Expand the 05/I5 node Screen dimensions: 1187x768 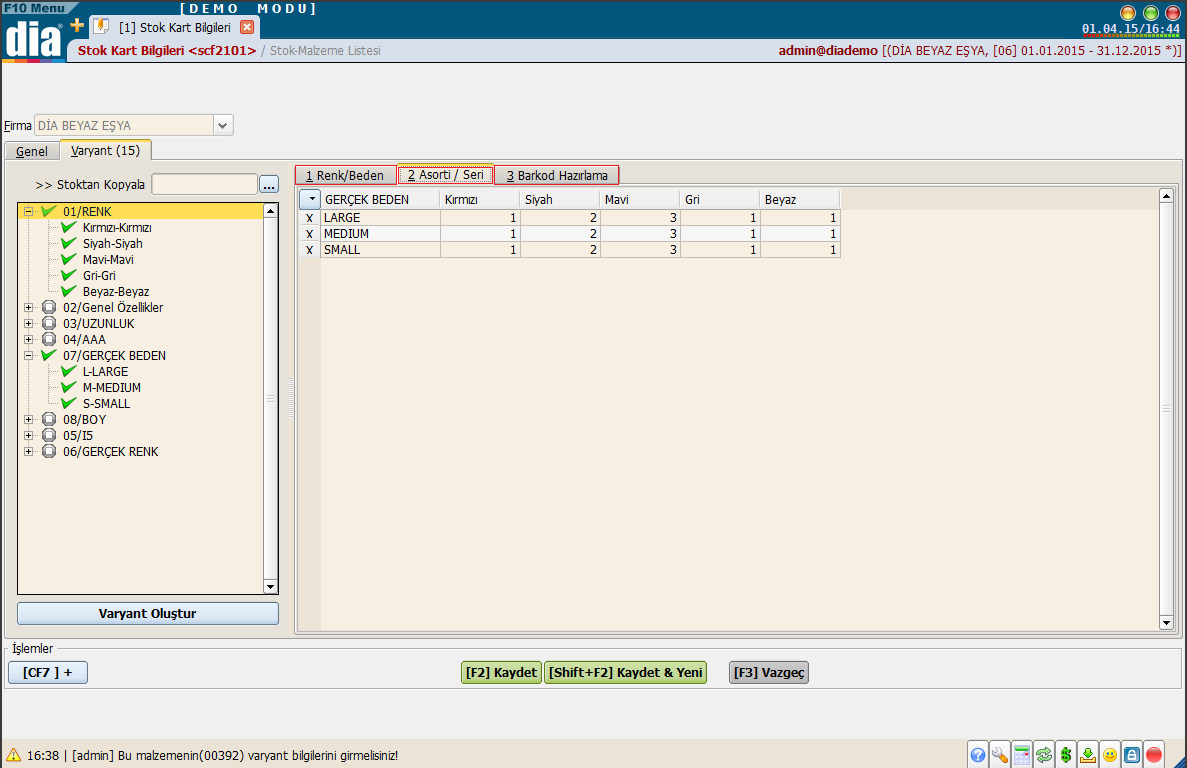coord(29,436)
